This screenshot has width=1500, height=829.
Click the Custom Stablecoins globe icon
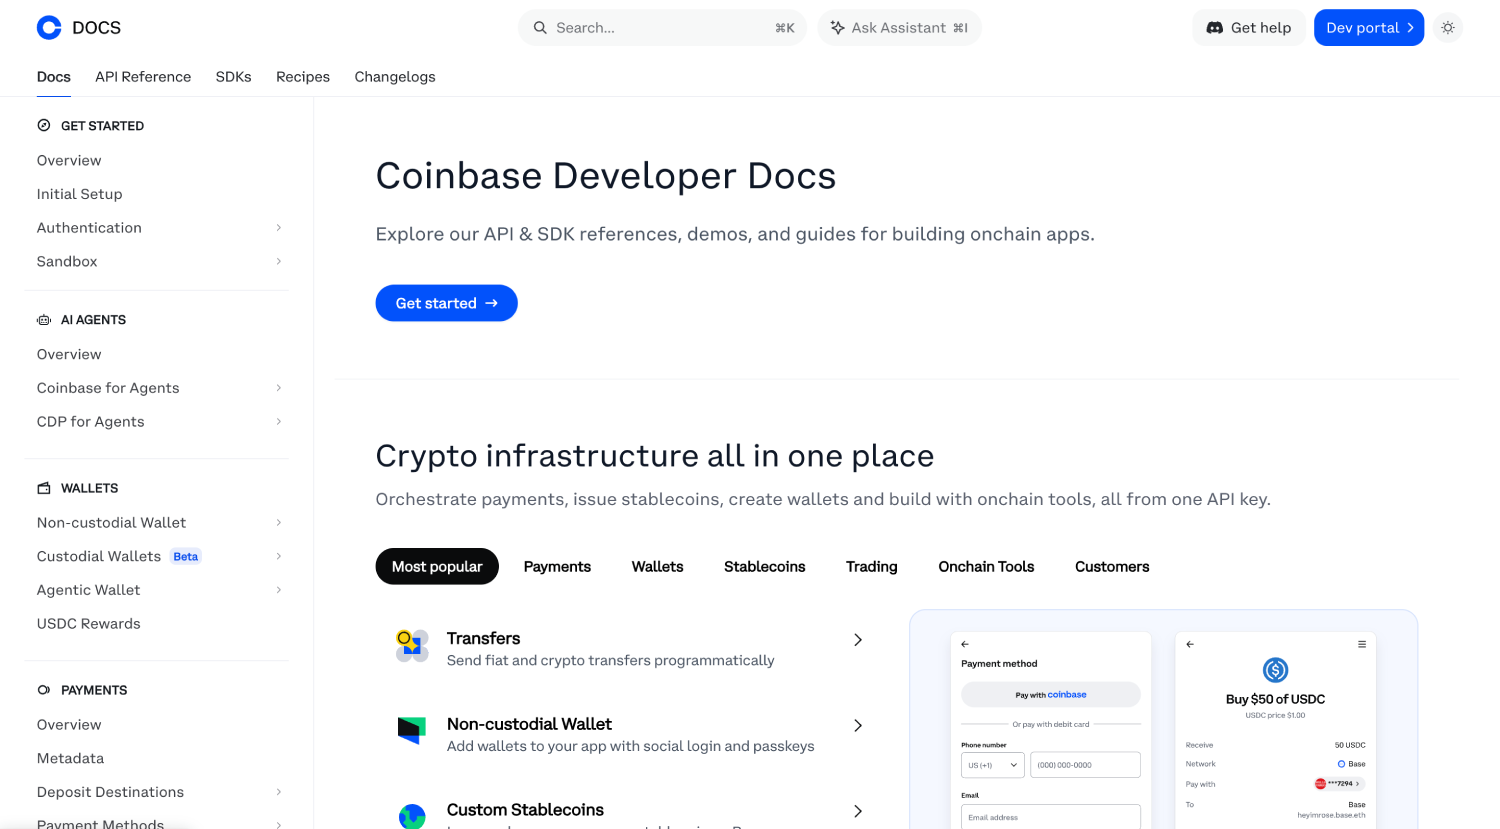[412, 815]
